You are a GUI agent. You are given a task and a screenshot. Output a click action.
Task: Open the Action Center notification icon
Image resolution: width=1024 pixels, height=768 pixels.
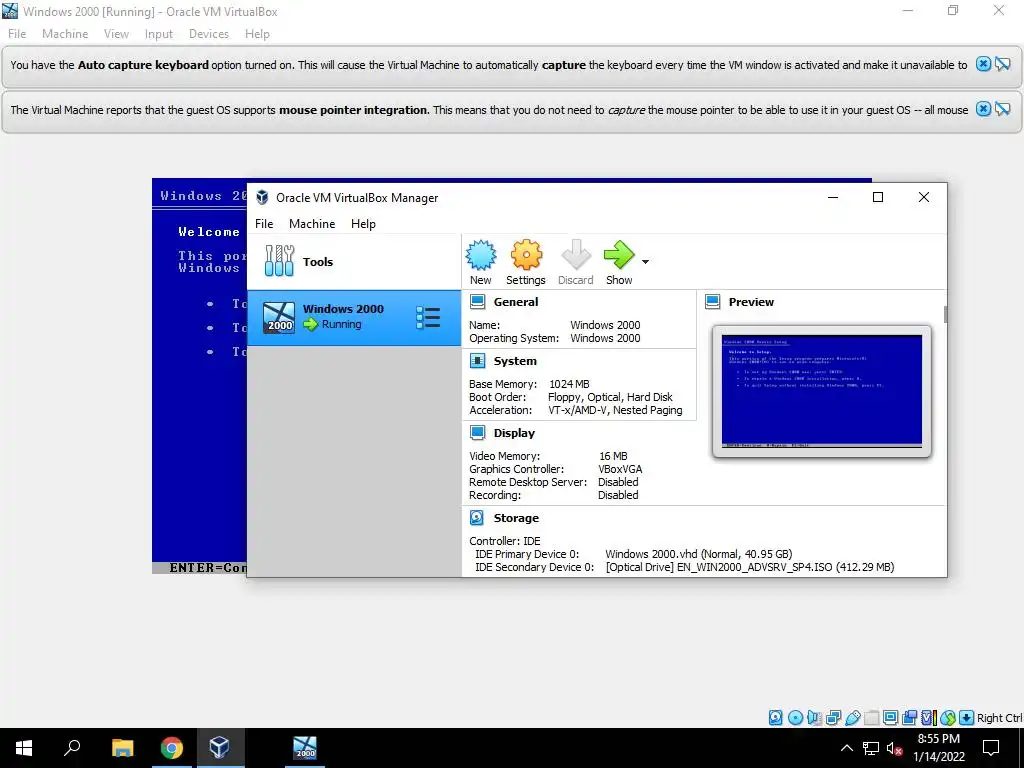pyautogui.click(x=991, y=748)
